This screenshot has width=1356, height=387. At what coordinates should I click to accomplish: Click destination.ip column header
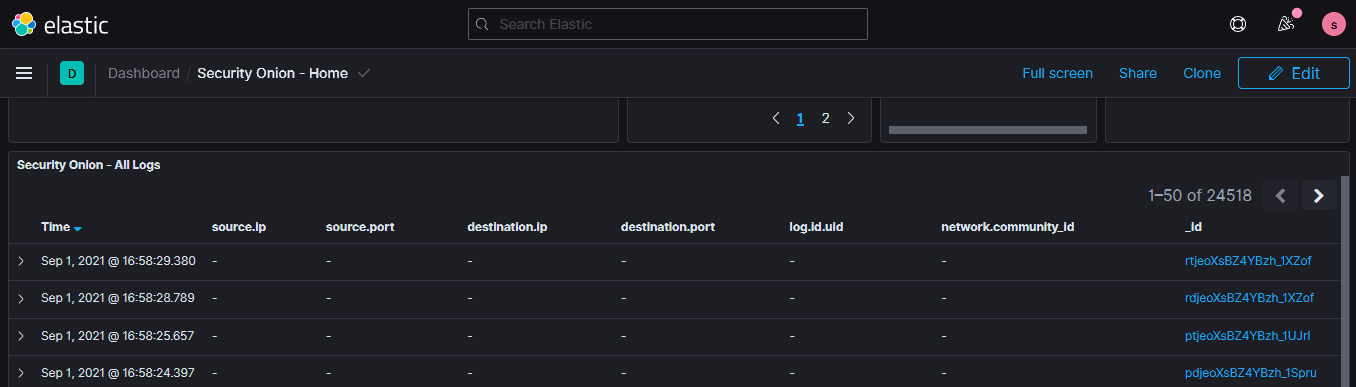(507, 227)
